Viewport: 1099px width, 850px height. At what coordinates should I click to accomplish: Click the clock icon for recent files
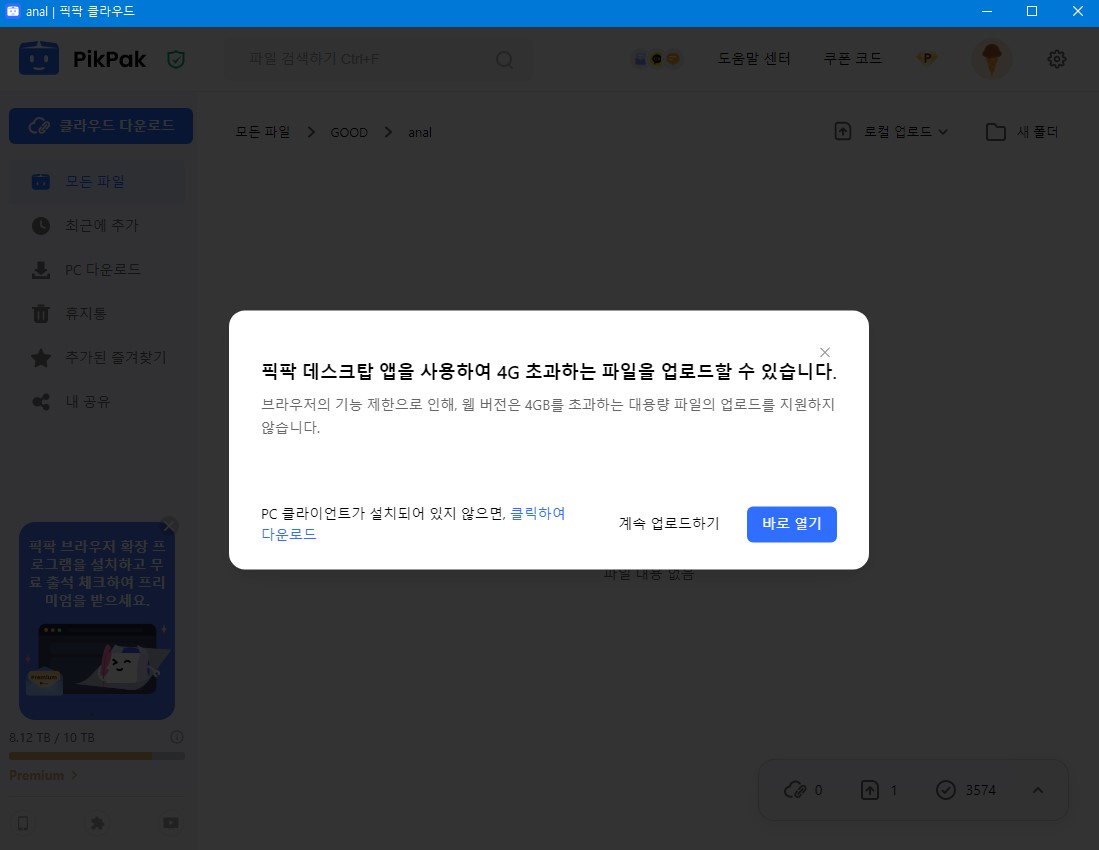point(41,226)
